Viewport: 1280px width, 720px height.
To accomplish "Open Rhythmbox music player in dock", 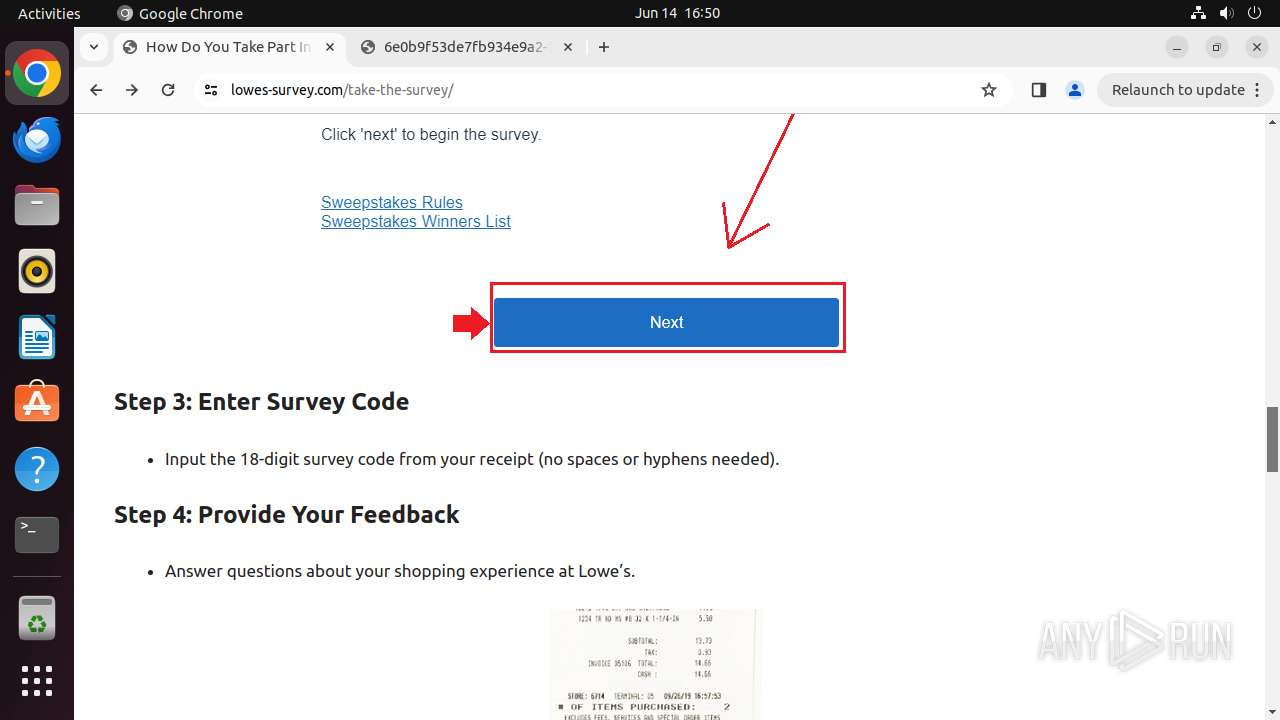I will 37,271.
